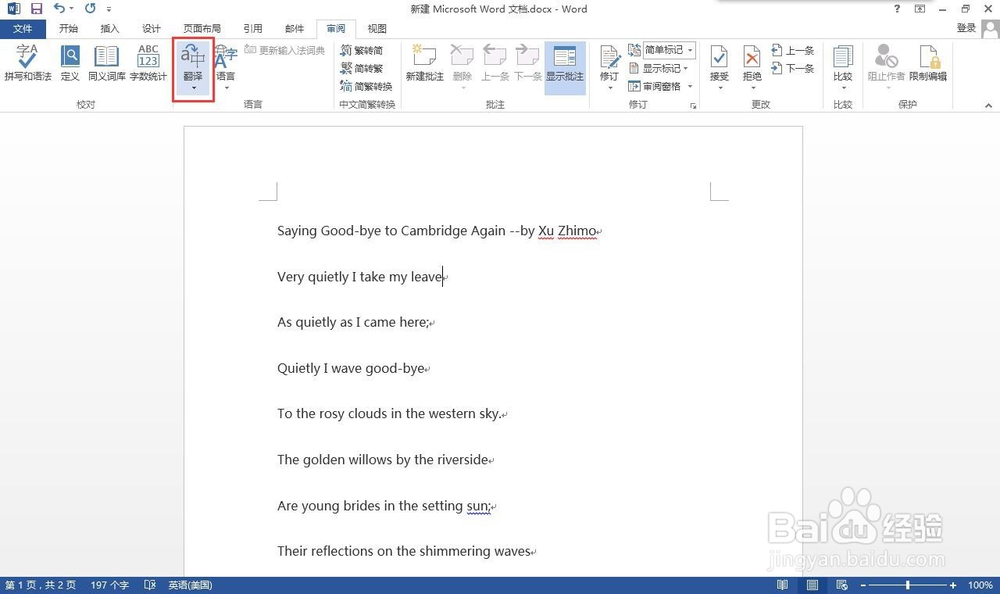Collapse the ribbon with the arrow

click(x=989, y=106)
